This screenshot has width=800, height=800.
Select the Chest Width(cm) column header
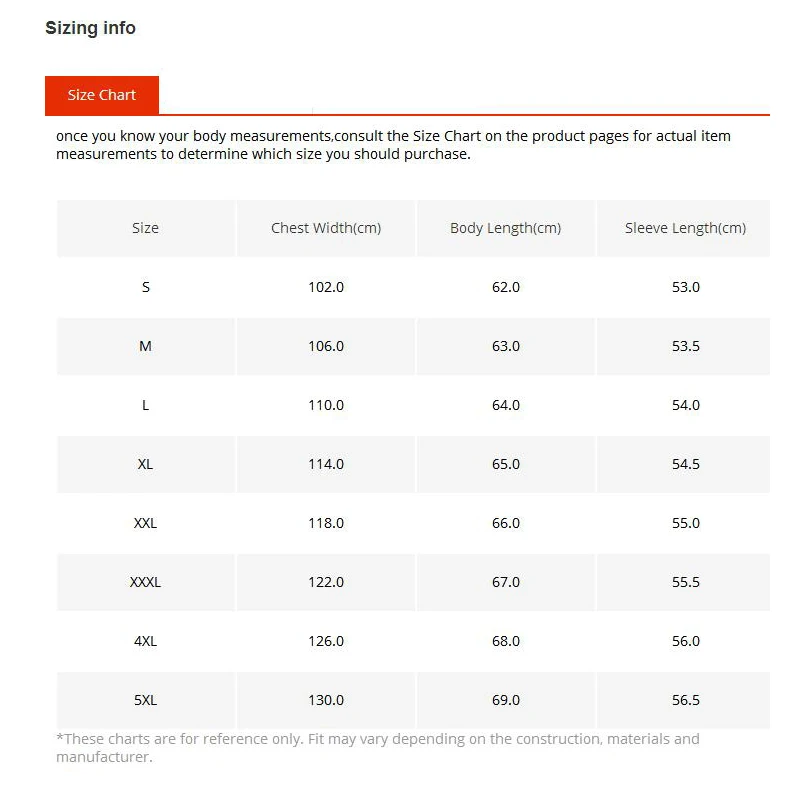click(326, 228)
